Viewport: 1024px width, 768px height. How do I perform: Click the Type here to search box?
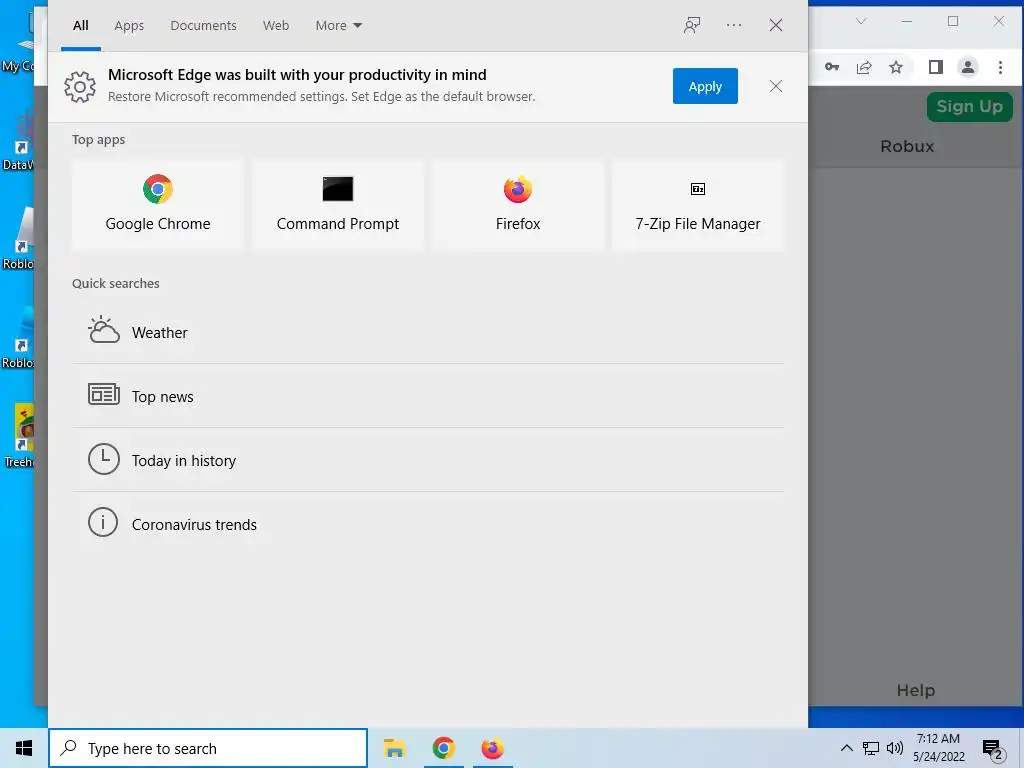click(208, 748)
